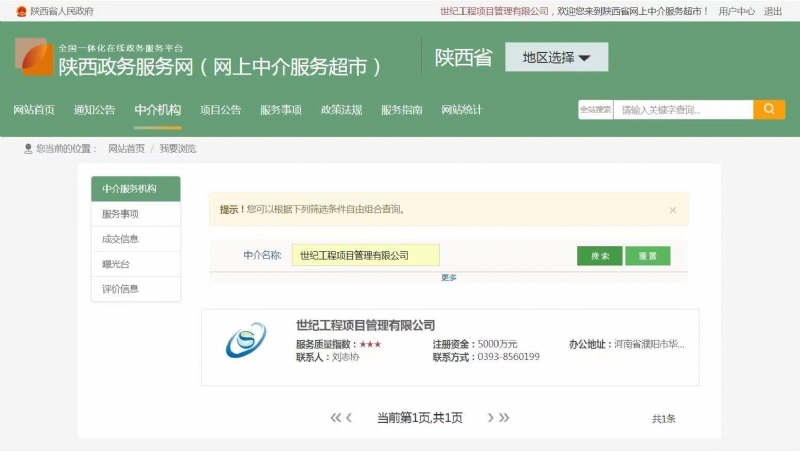
Task: Click the 陕西省 region label
Action: 463,58
